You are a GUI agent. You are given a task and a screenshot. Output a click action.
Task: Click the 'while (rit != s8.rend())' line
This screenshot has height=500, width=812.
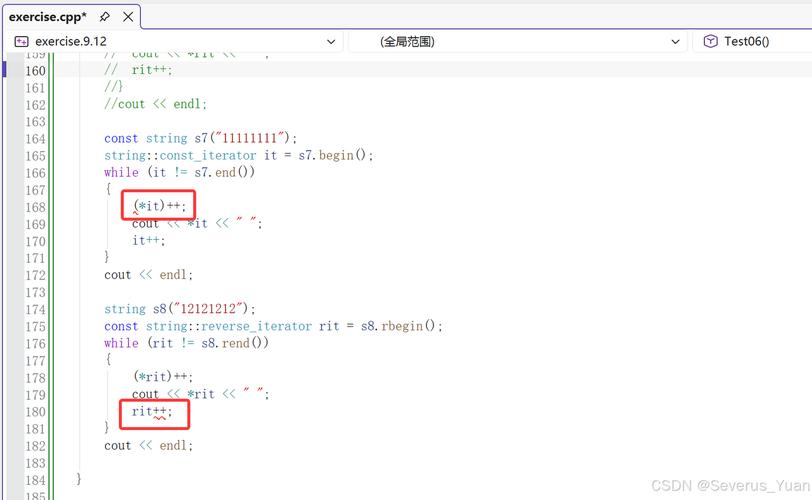tap(186, 343)
